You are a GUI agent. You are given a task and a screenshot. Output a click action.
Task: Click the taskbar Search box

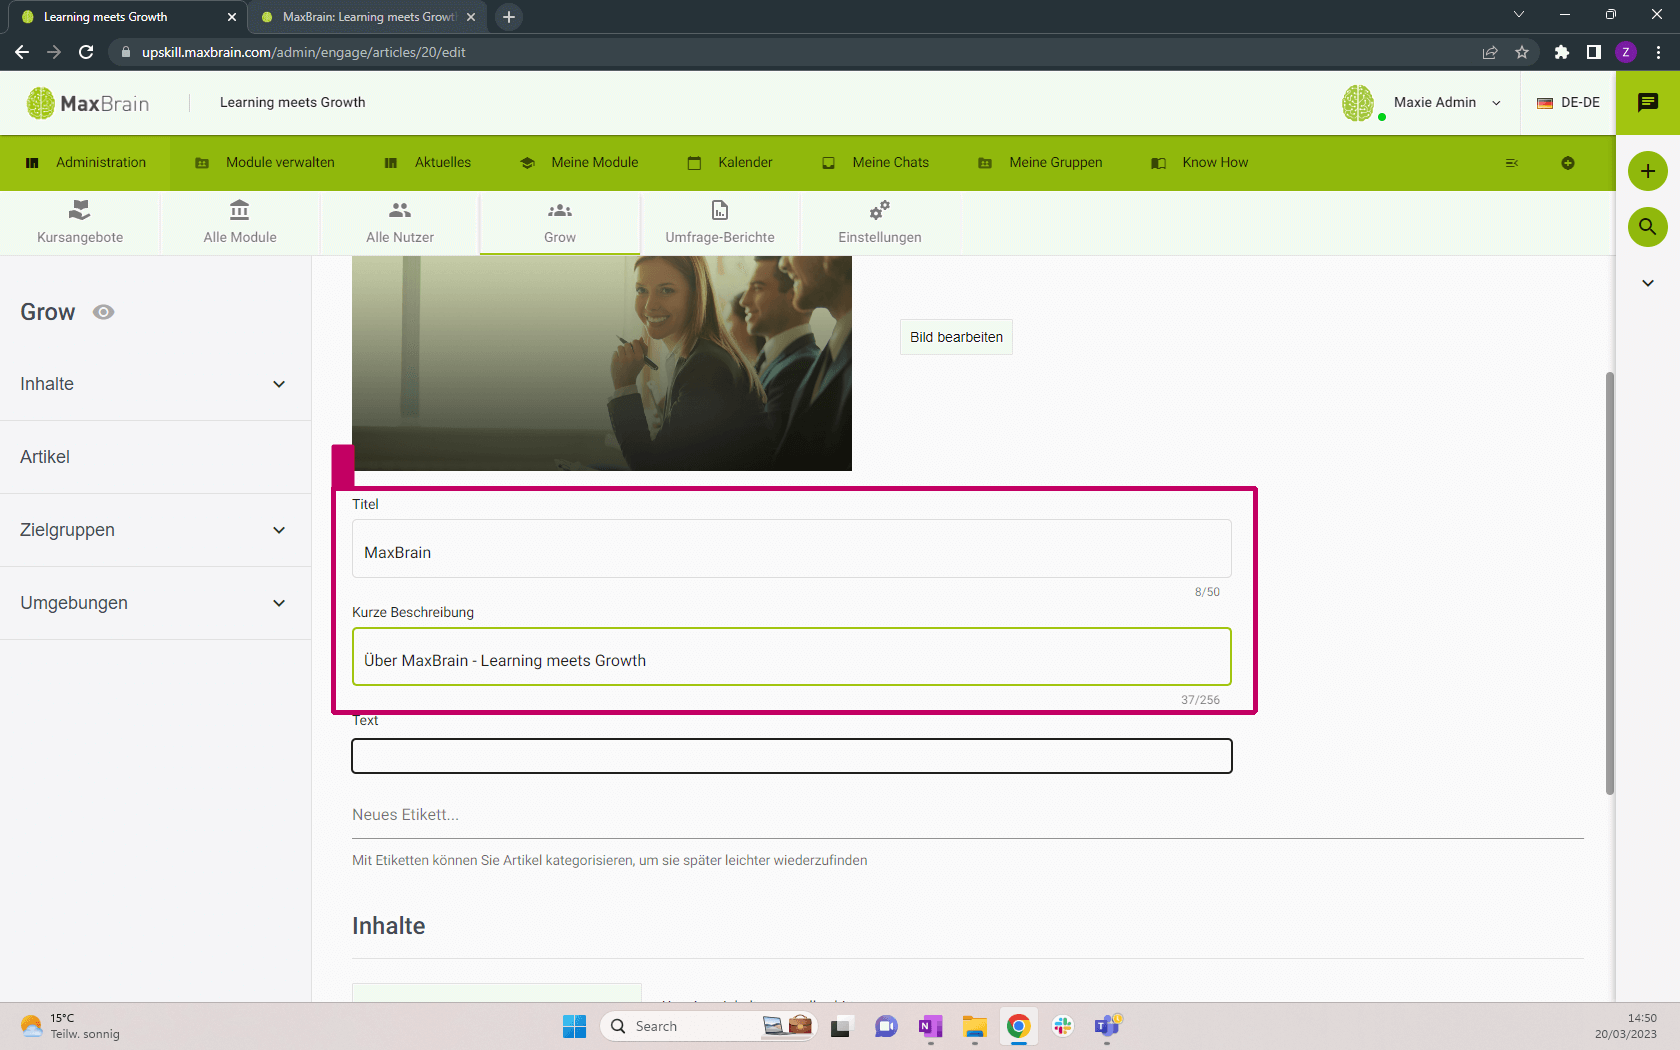[x=708, y=1026]
